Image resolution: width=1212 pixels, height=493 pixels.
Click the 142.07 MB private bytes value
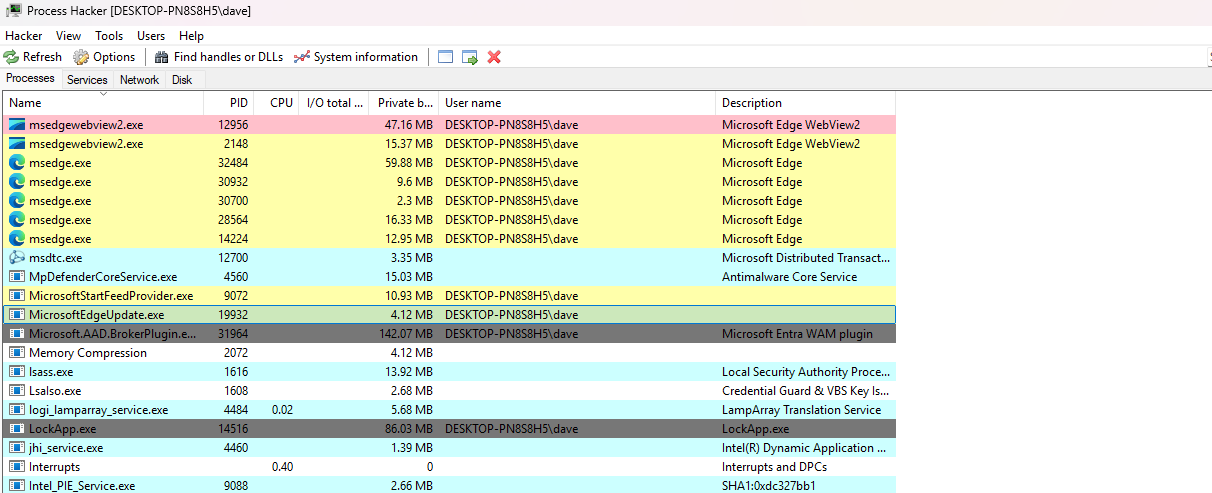[x=405, y=334]
